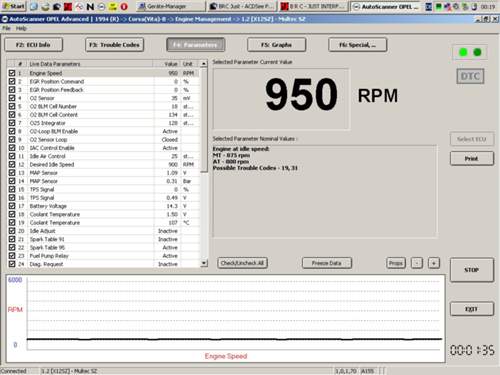Click the Props button
500x375 pixels.
click(396, 263)
